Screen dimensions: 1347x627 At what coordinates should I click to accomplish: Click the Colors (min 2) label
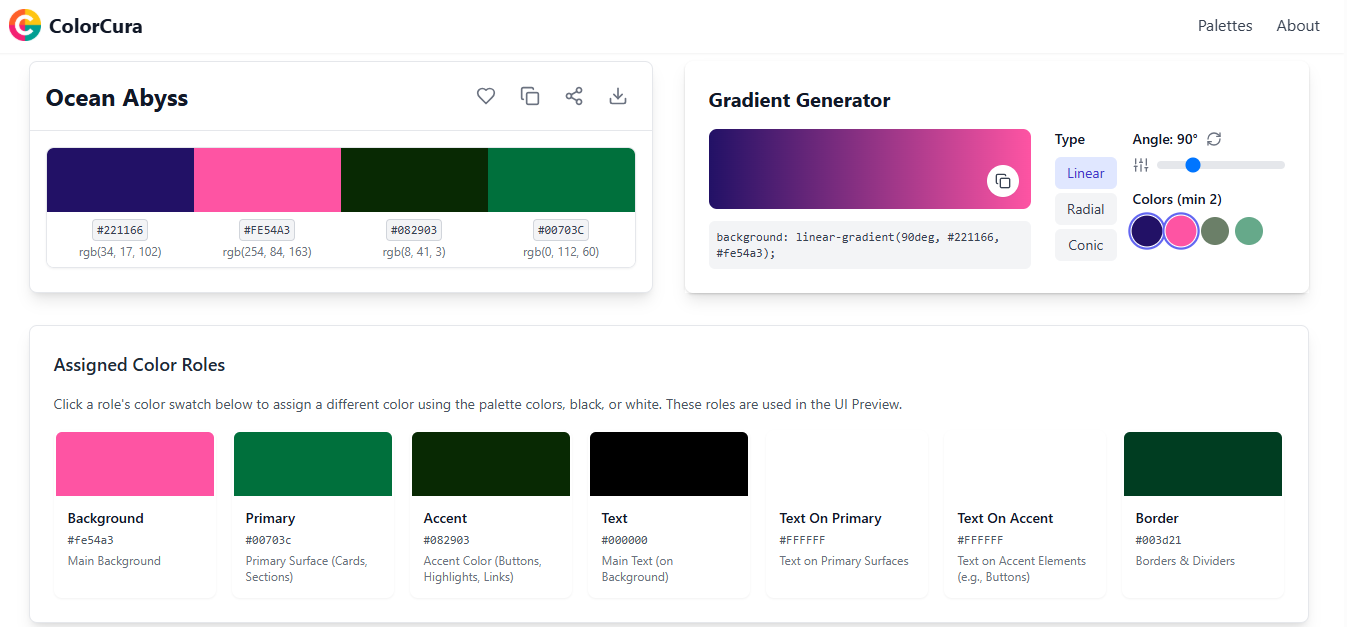click(1177, 199)
